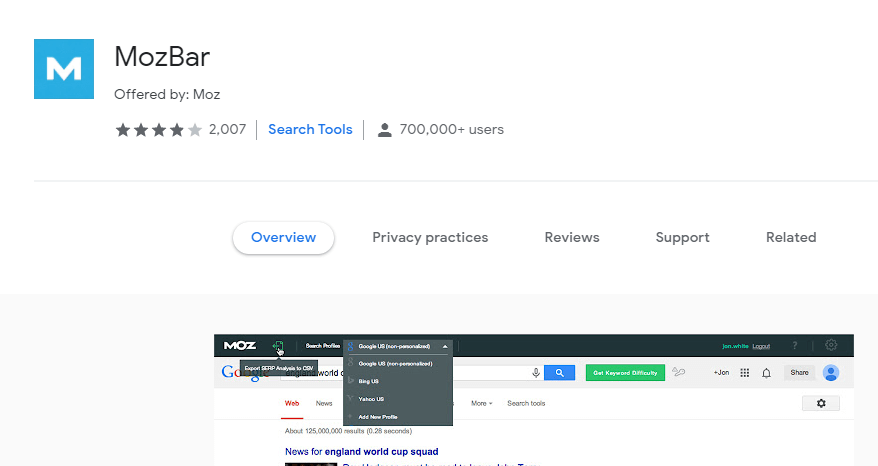Screen dimensions: 878x466
Task: Go to the Reviews tab
Action: (x=572, y=237)
